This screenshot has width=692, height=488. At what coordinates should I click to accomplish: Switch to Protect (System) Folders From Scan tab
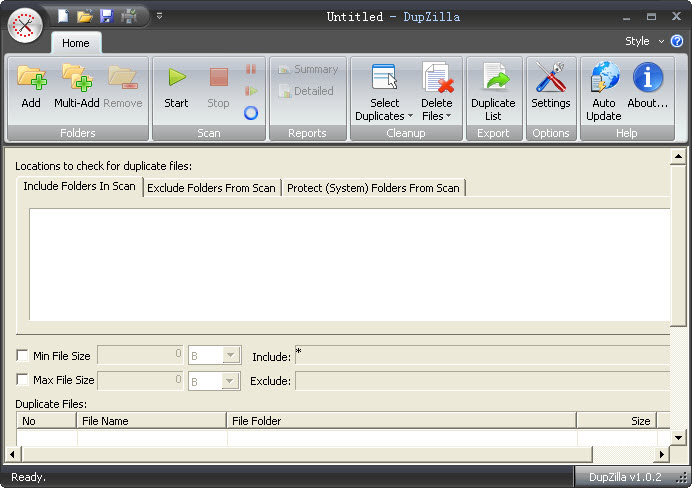[373, 187]
